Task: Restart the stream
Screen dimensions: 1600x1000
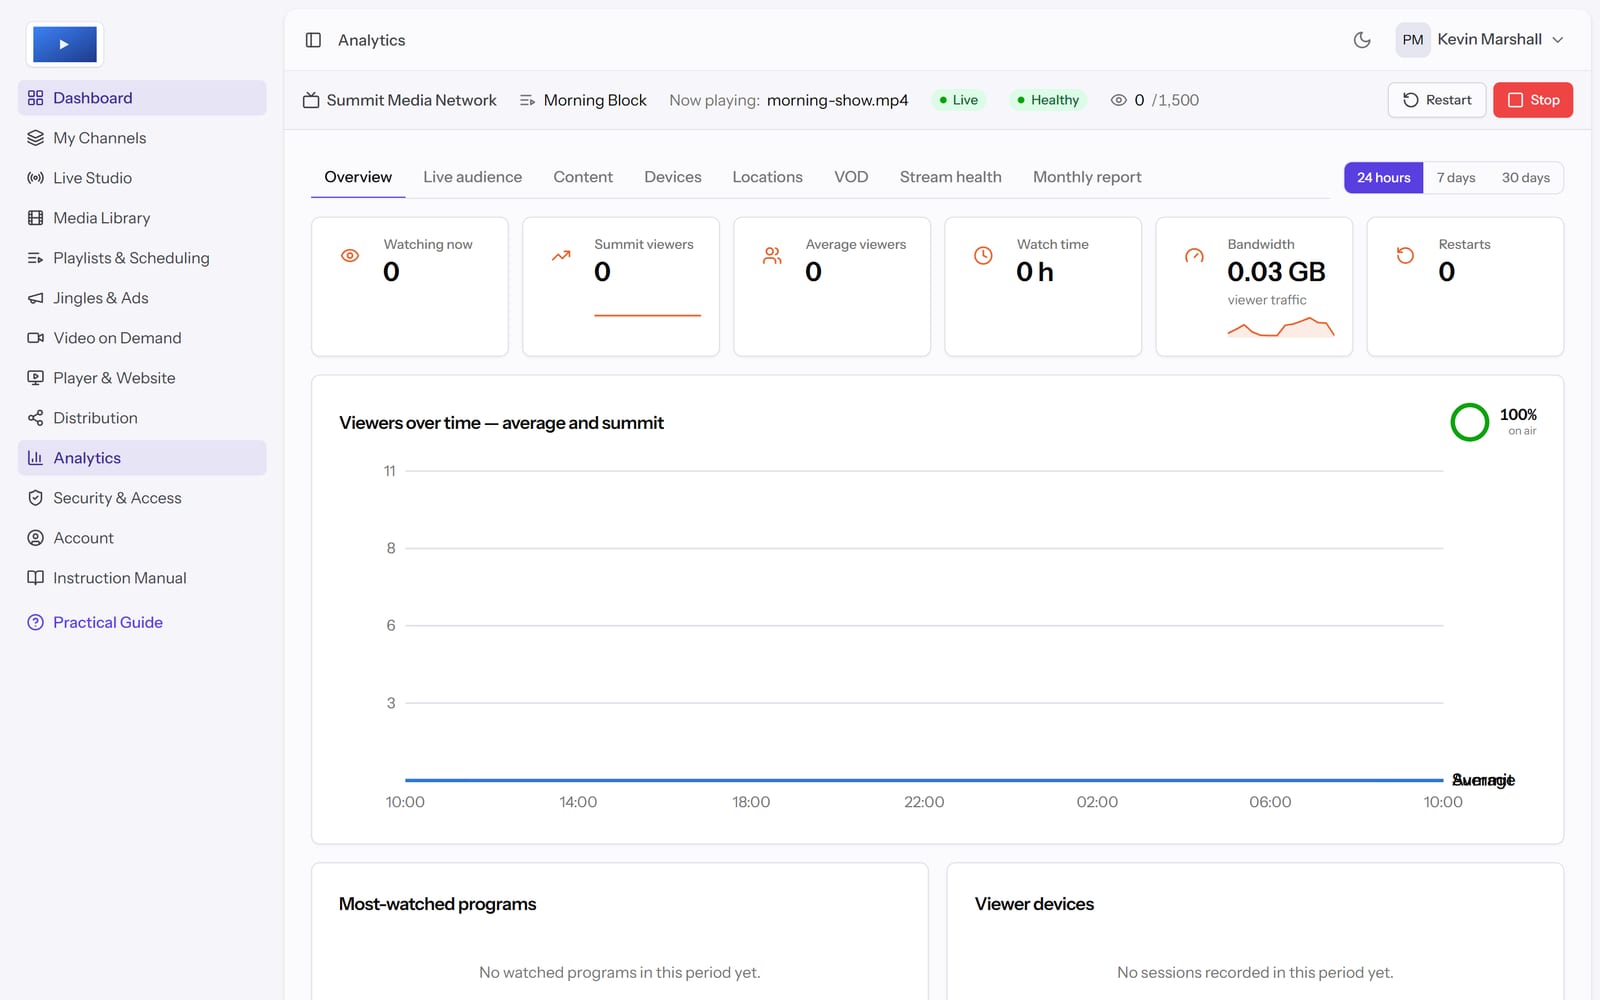Action: click(x=1437, y=100)
